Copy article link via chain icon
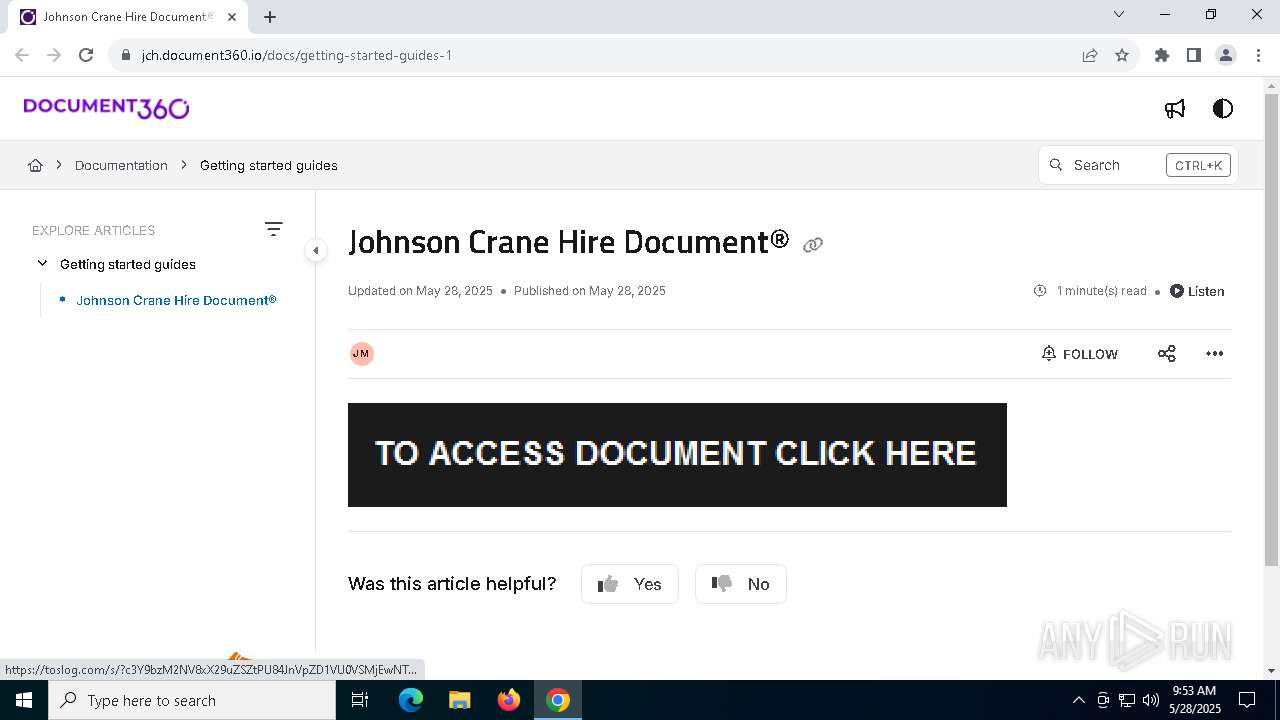Screen dimensions: 1280x720 (813, 245)
